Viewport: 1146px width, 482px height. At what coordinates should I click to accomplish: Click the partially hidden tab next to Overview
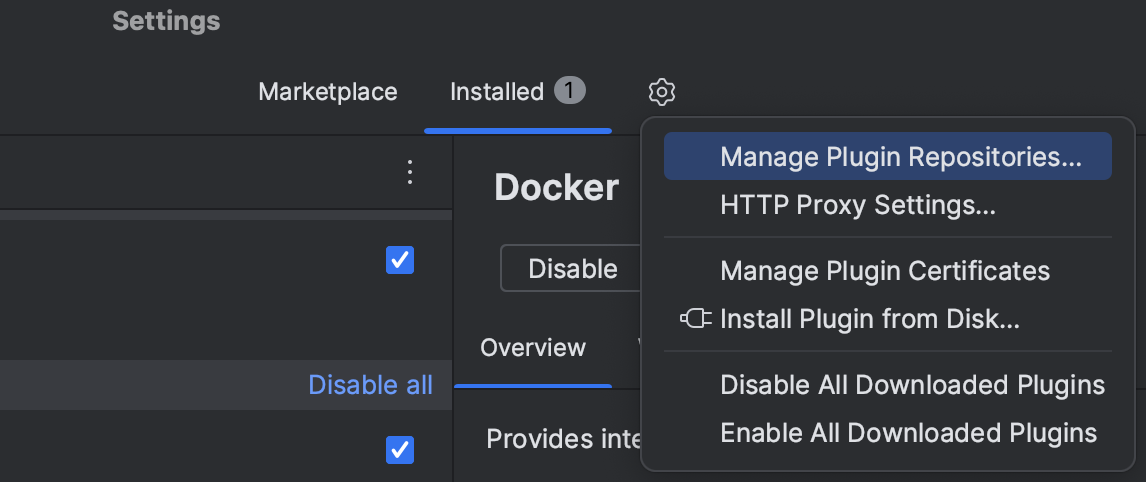click(638, 348)
